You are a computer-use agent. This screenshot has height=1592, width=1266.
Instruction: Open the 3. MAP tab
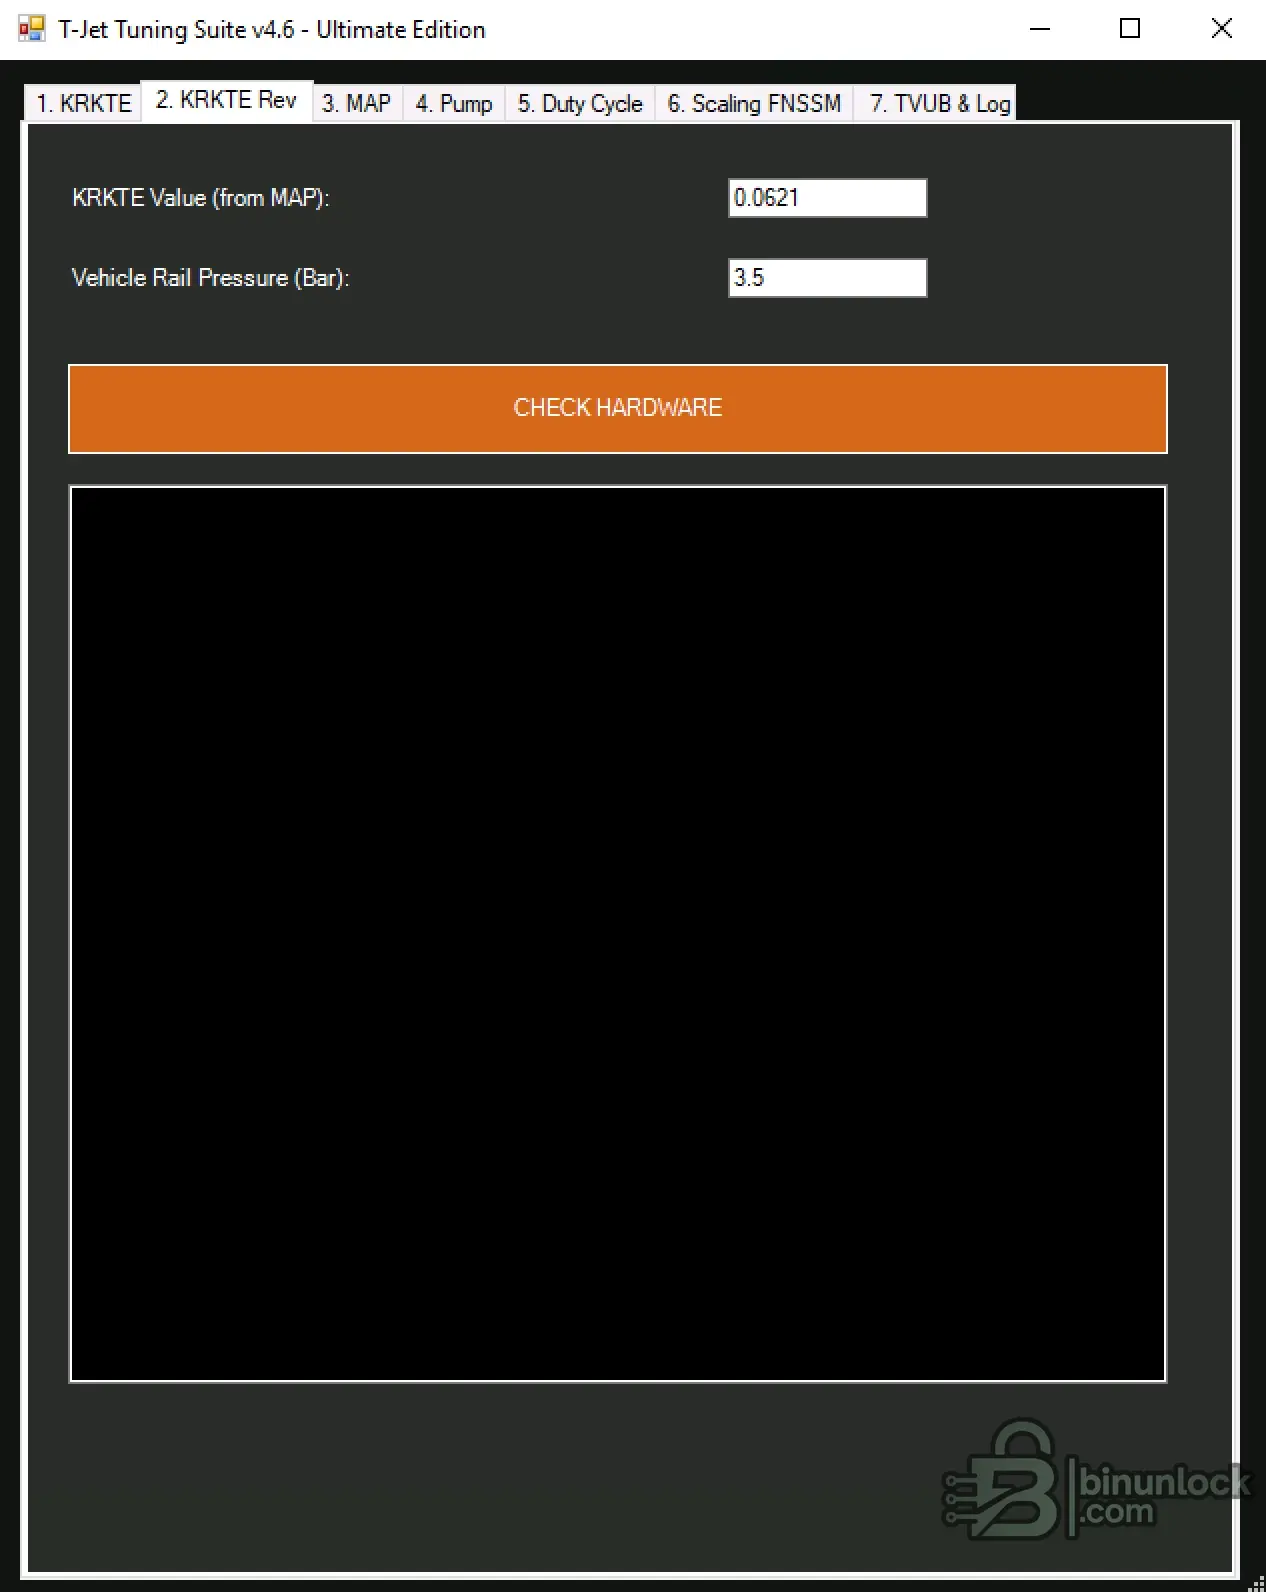click(x=357, y=104)
